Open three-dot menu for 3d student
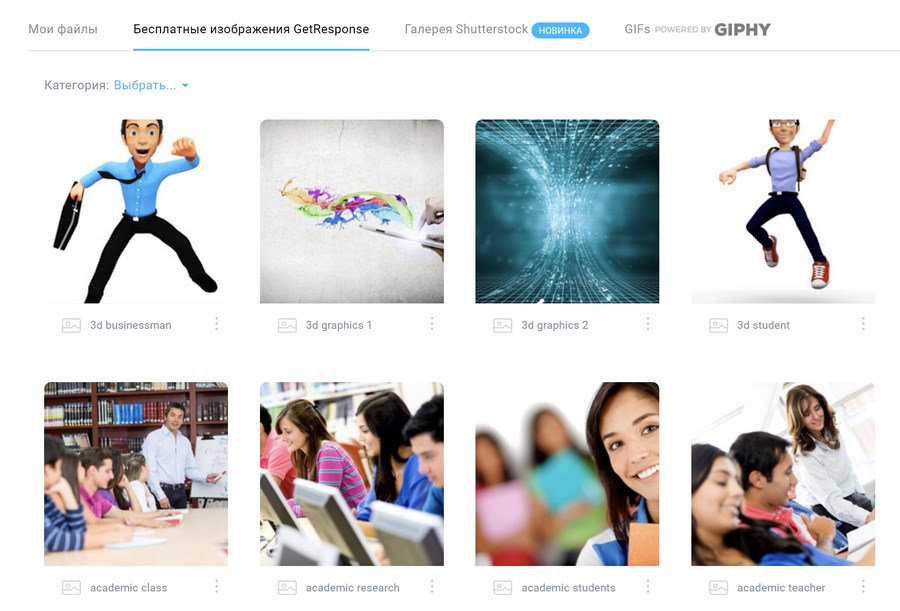 [x=863, y=324]
